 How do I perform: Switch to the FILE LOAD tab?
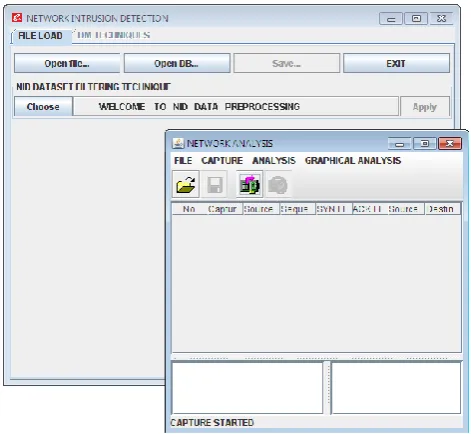[41, 36]
